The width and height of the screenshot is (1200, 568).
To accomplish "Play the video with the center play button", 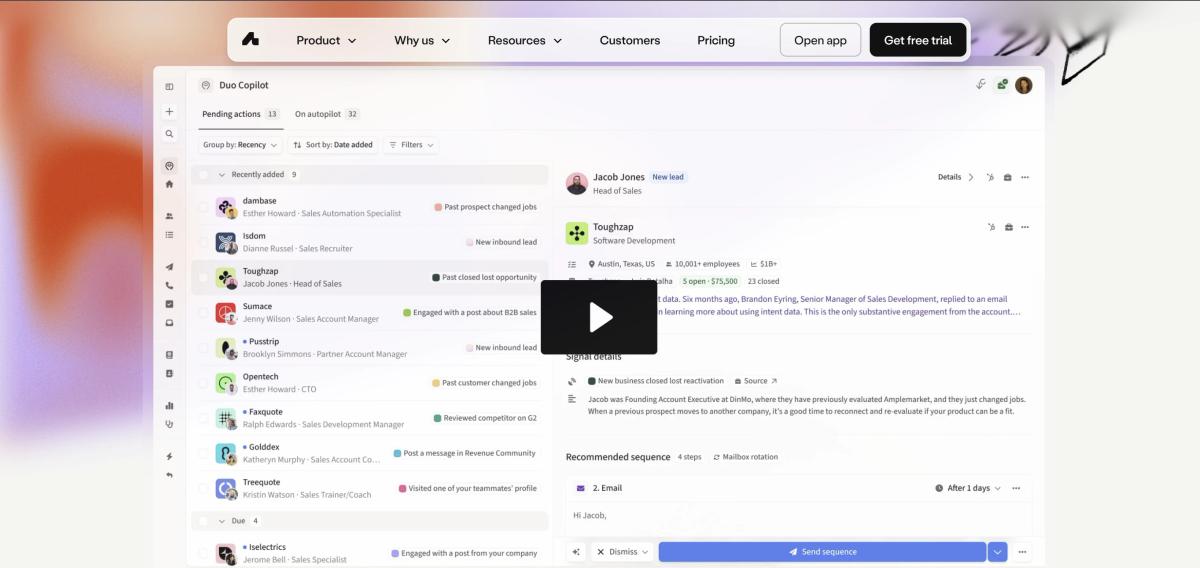I will point(599,317).
